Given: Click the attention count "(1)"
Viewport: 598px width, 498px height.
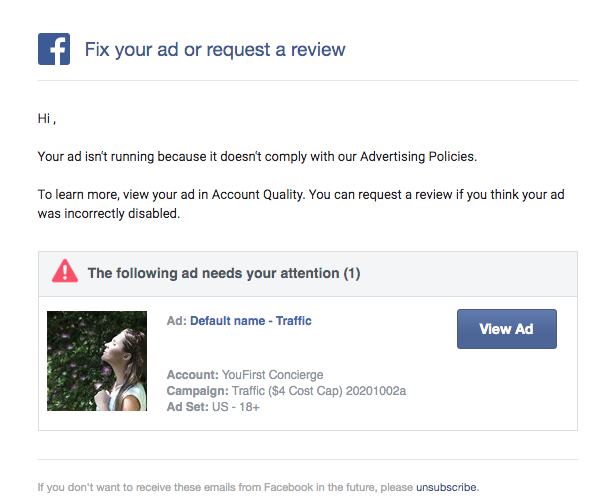Looking at the screenshot, I should 352,273.
